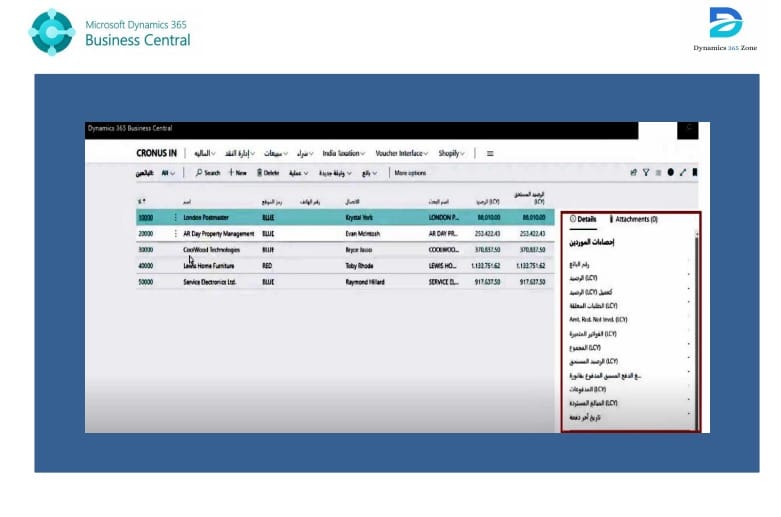
Task: Click المجموع (LCY) in the factbox
Action: click(x=585, y=348)
